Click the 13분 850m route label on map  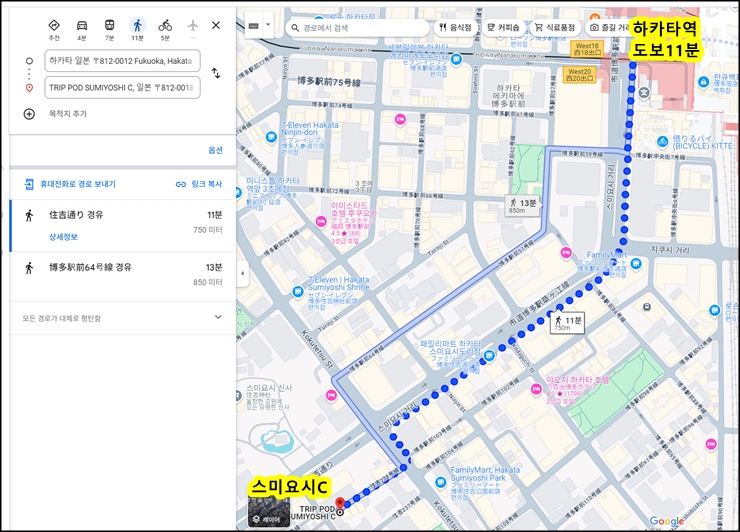pos(522,206)
